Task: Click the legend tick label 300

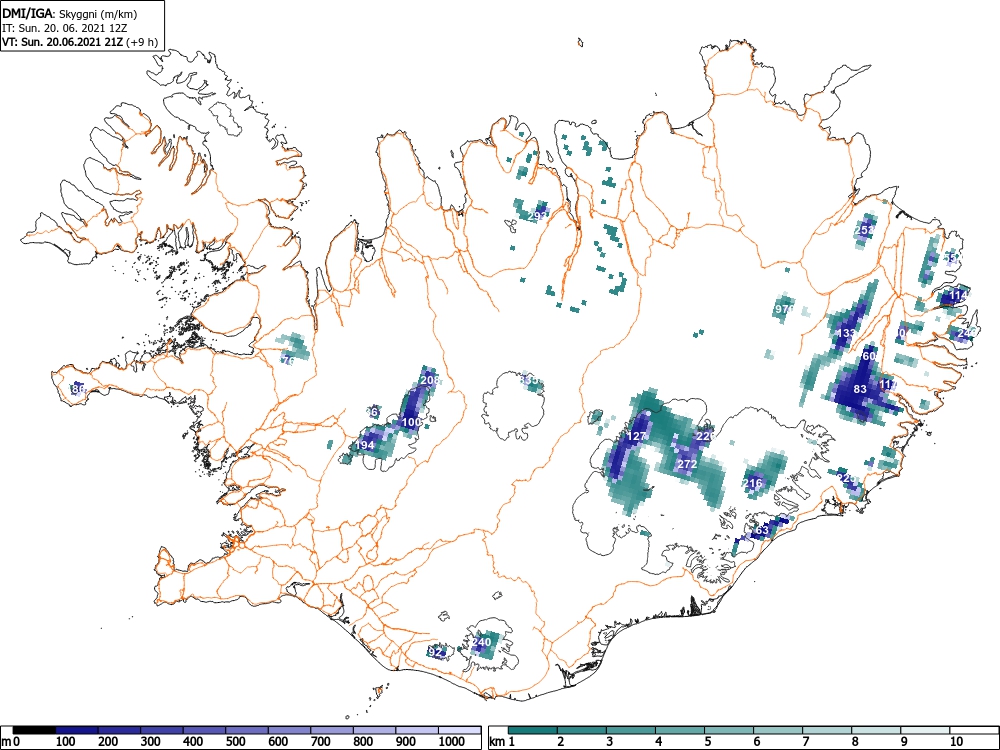Action: [x=151, y=741]
